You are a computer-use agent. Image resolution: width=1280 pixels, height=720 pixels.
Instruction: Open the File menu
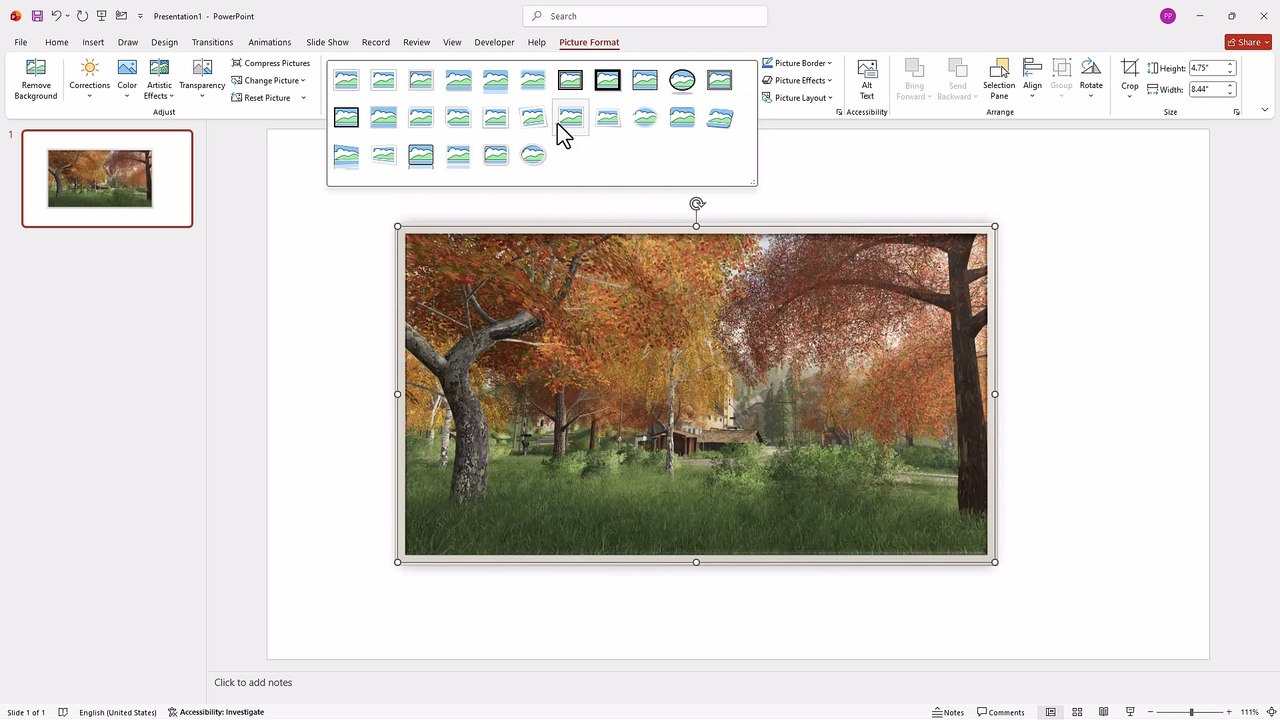21,42
